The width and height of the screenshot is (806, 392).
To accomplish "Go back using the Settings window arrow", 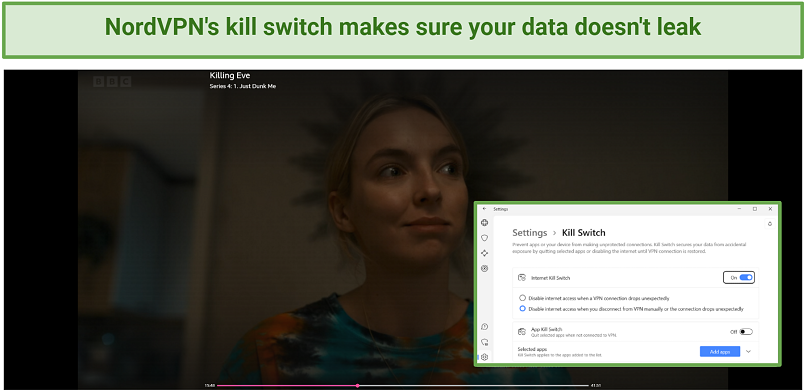I will tap(484, 209).
